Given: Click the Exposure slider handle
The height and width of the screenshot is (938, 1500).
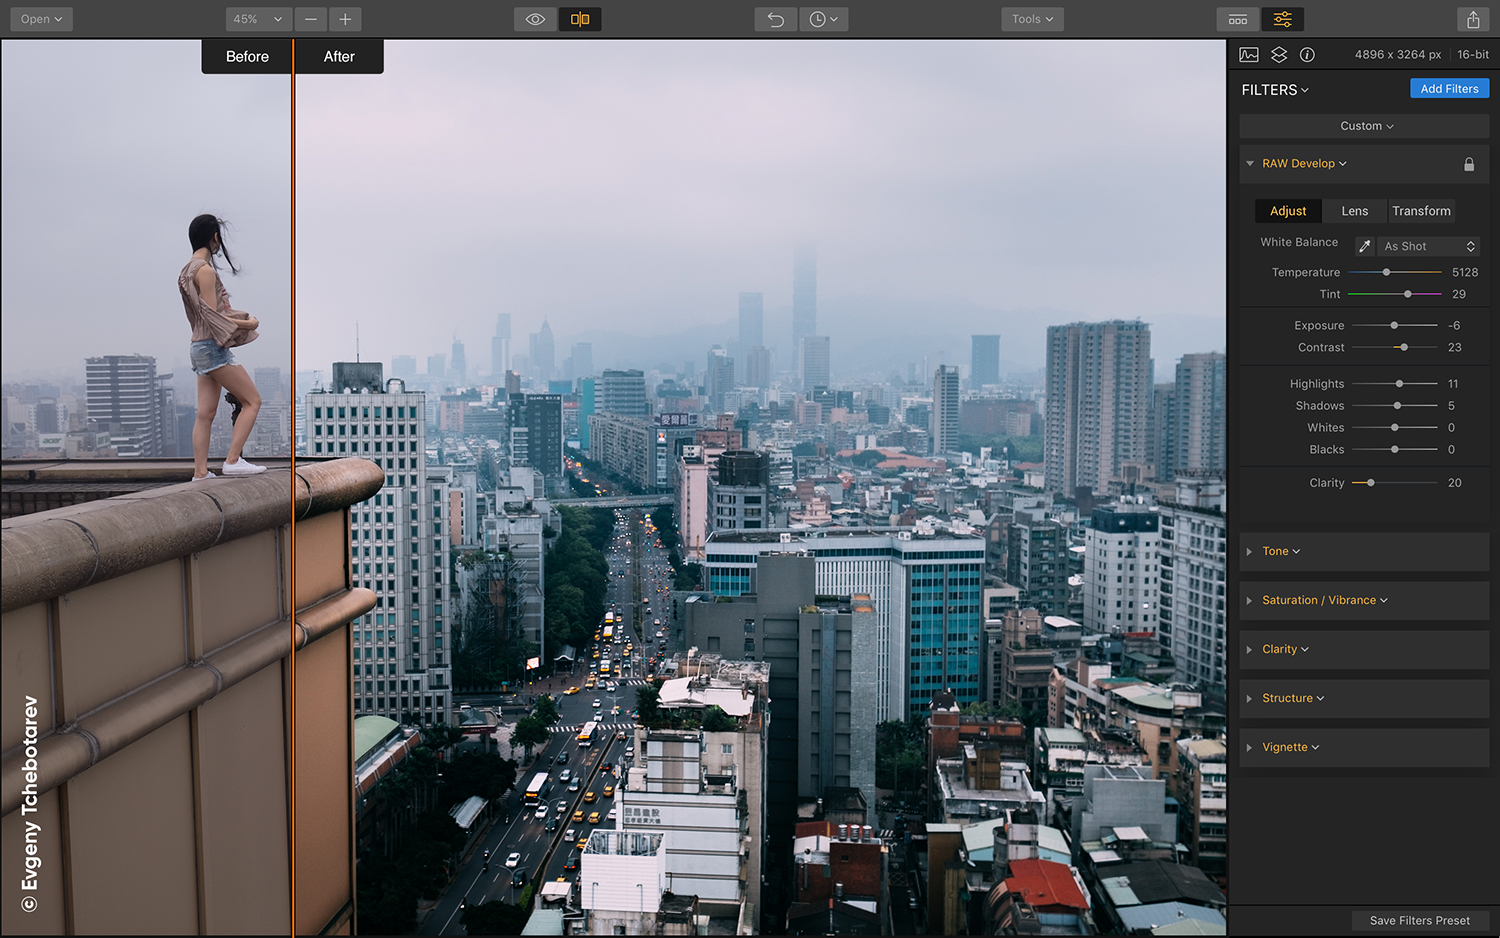Looking at the screenshot, I should (1394, 326).
